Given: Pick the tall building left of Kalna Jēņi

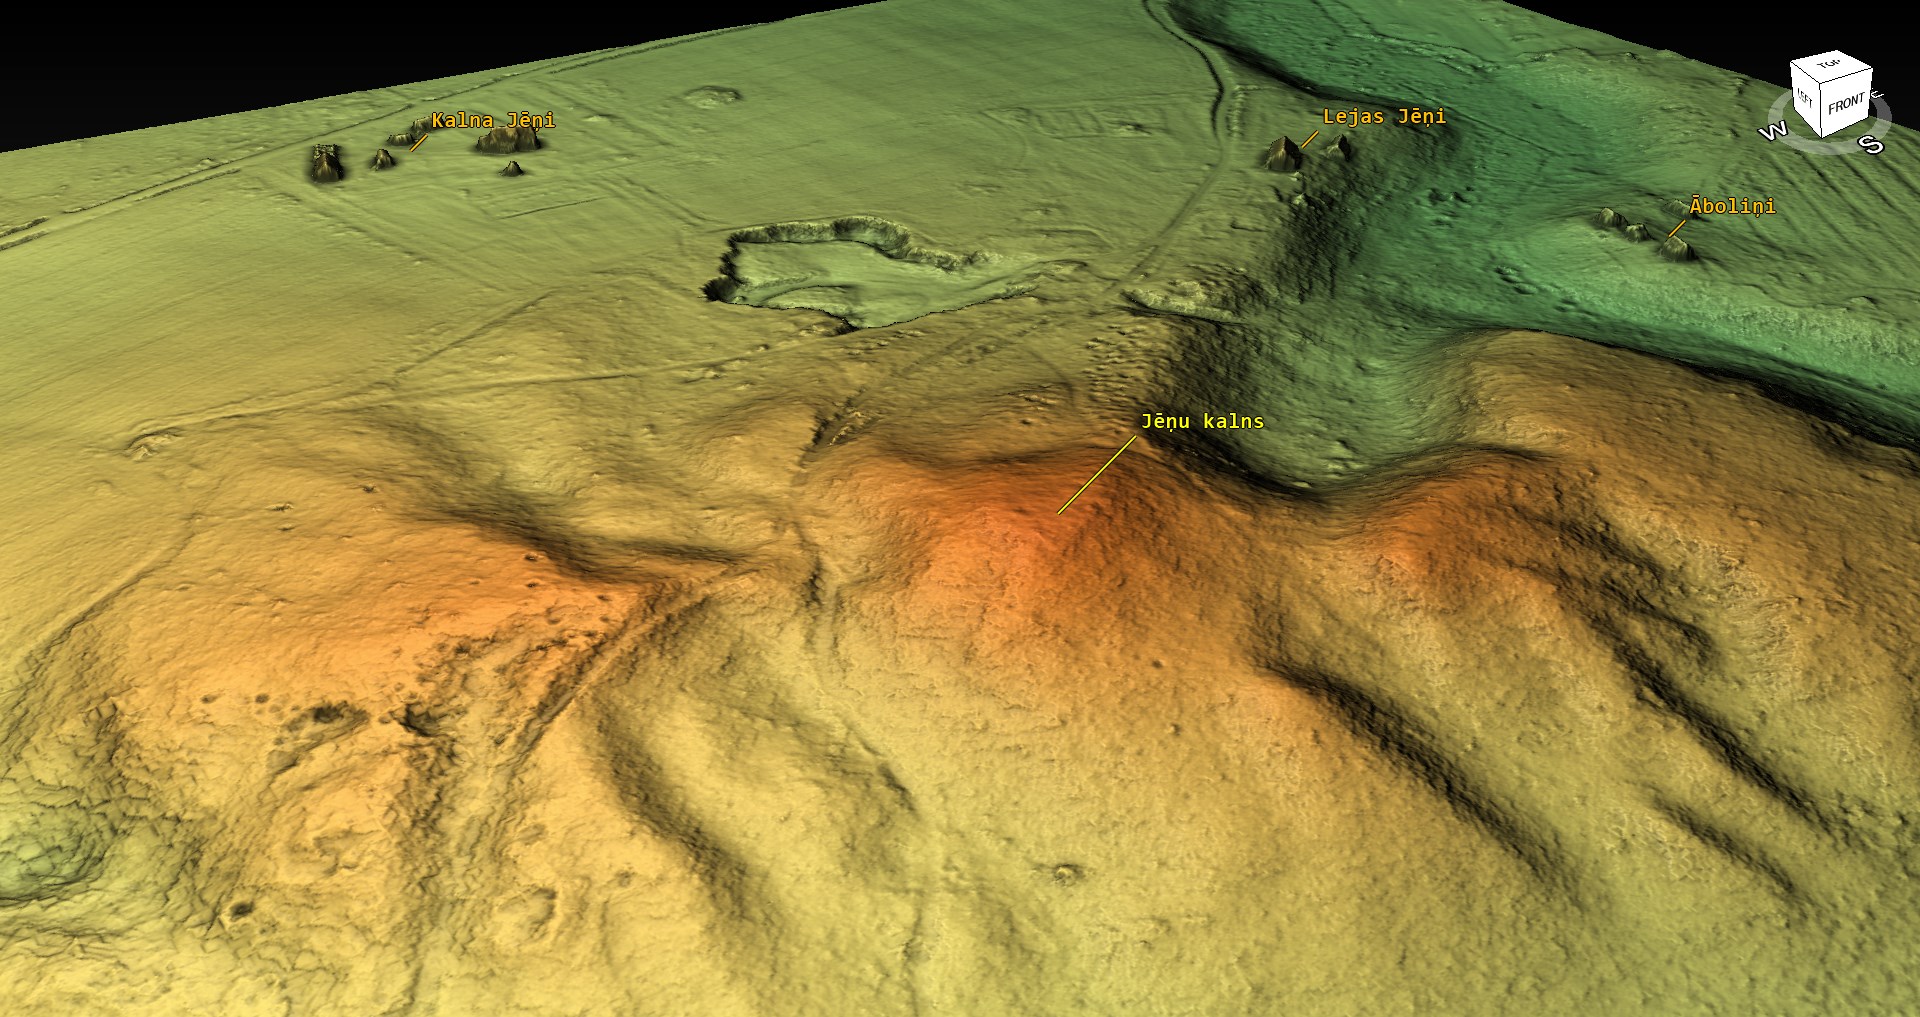Looking at the screenshot, I should click(326, 163).
